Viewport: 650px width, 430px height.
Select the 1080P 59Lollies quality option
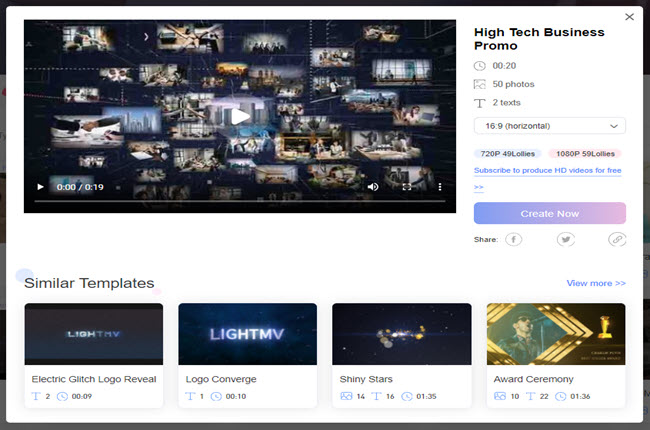(x=585, y=154)
